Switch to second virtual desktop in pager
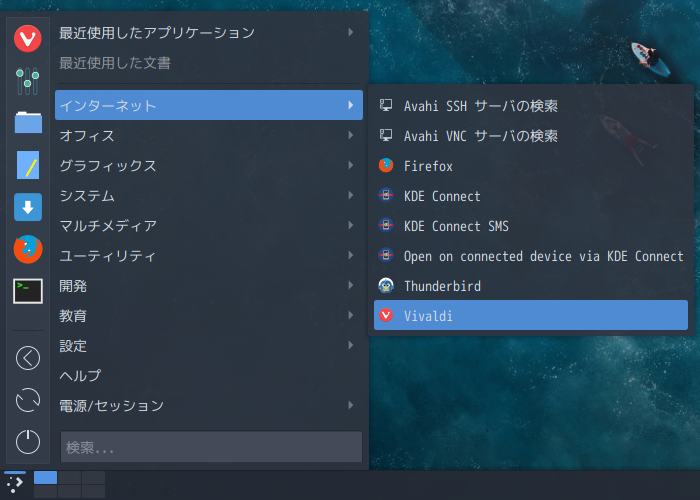The width and height of the screenshot is (700, 500). tap(69, 477)
